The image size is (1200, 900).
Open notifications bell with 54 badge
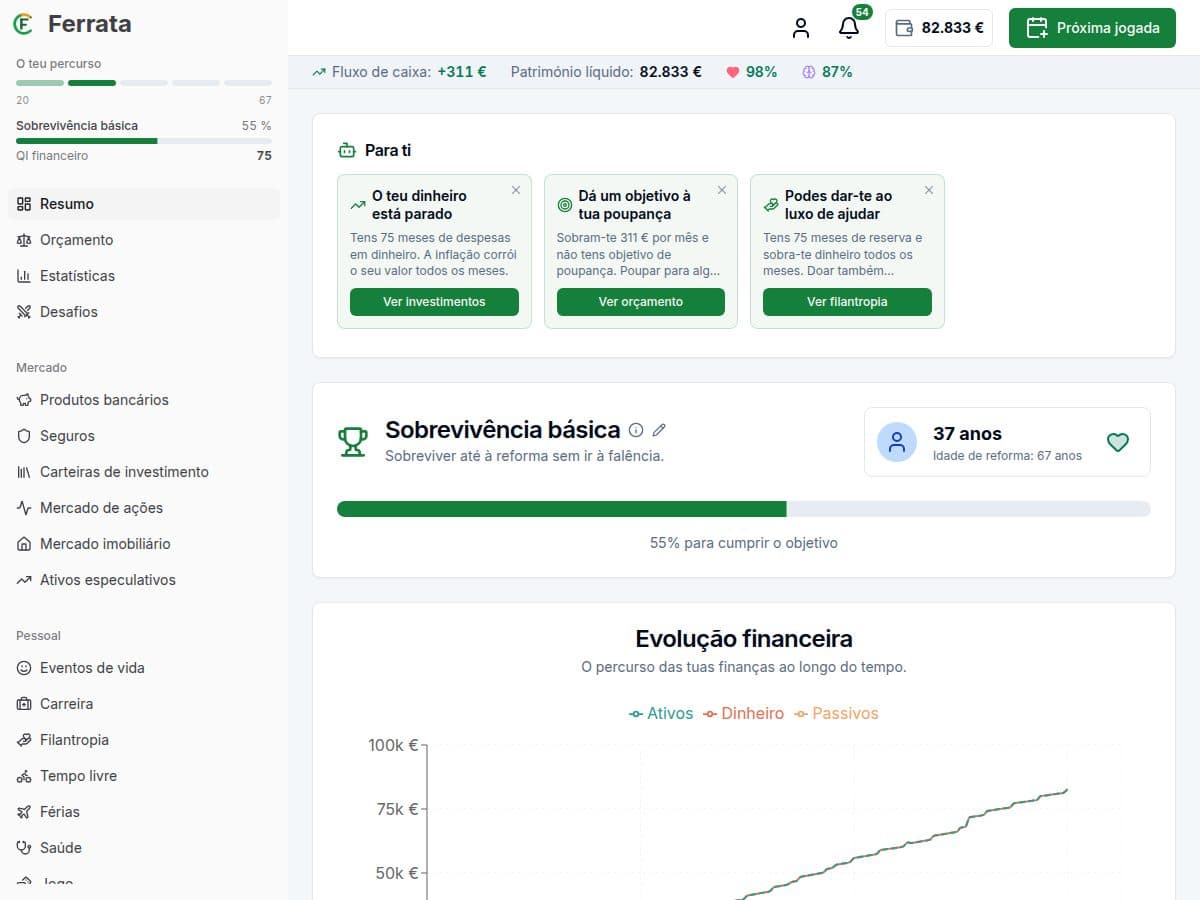pyautogui.click(x=849, y=28)
